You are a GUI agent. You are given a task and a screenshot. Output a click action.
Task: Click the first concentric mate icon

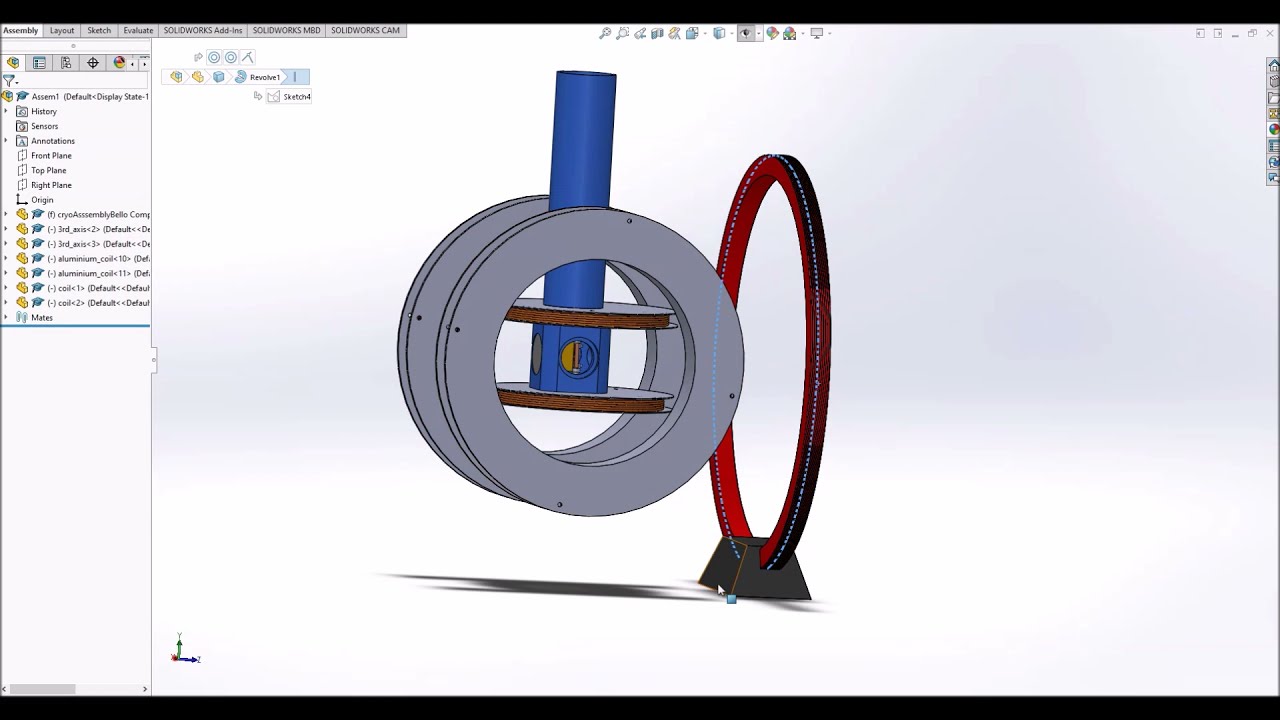pyautogui.click(x=214, y=57)
